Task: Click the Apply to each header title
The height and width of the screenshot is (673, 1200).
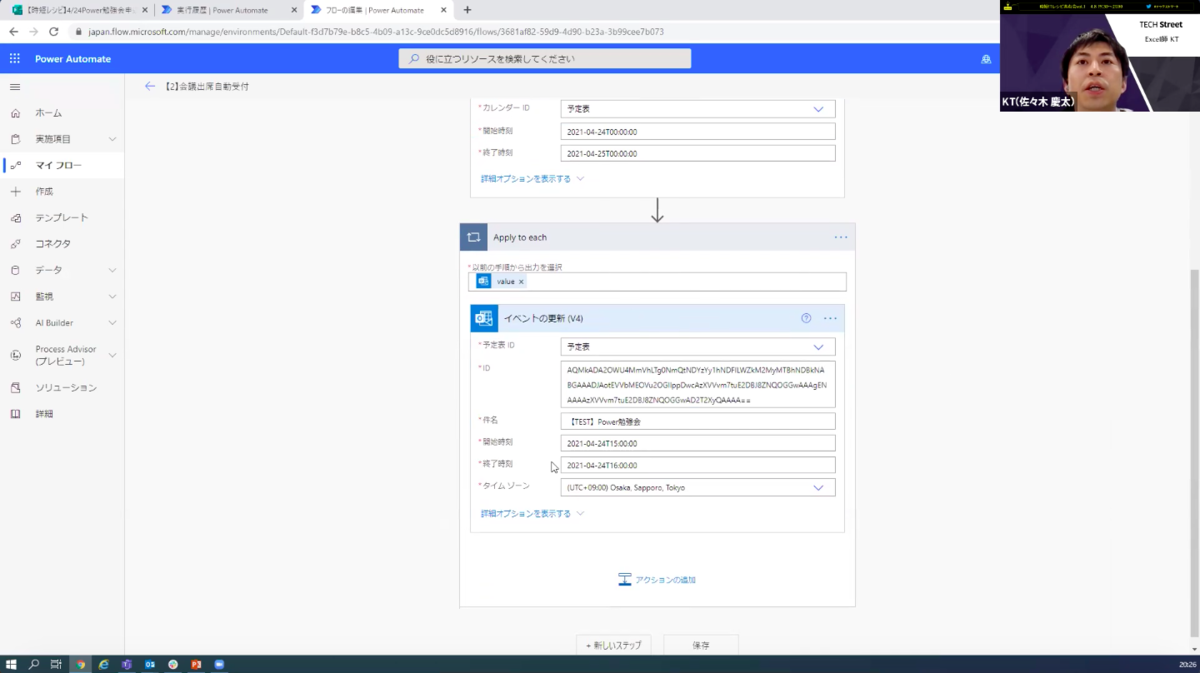Action: coord(520,237)
